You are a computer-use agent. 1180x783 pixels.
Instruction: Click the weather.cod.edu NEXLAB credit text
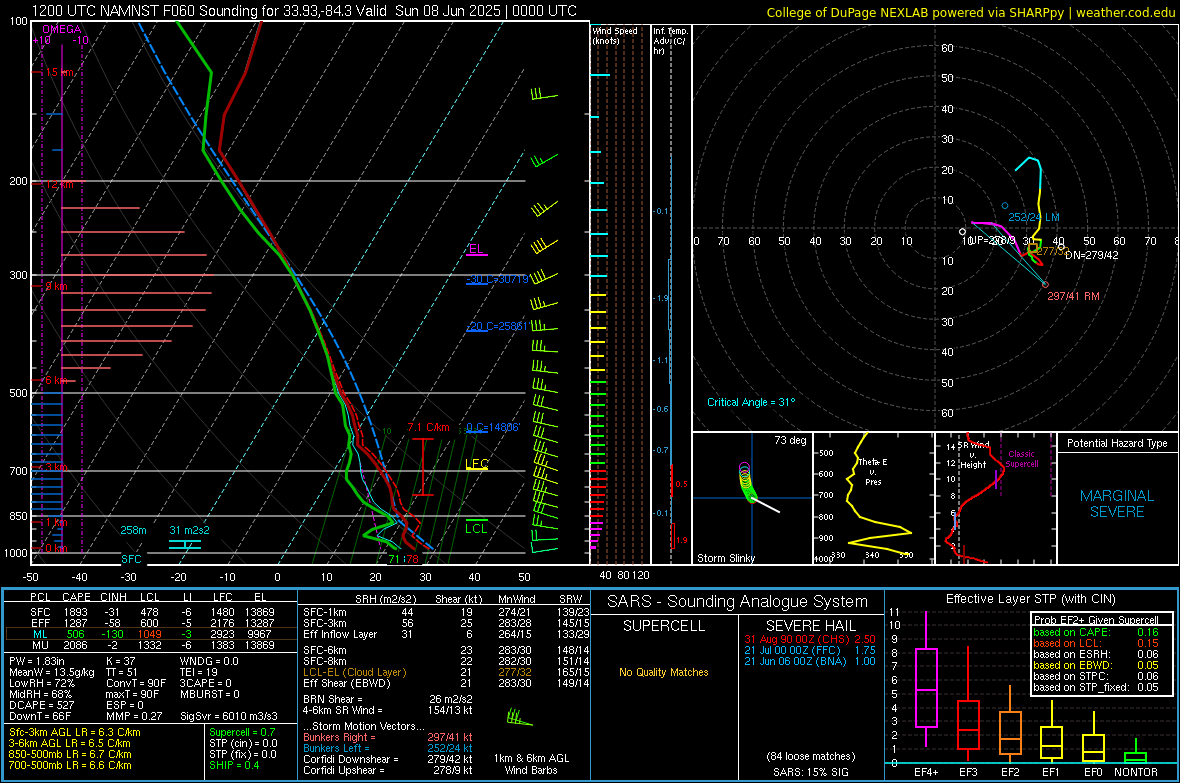[x=969, y=12]
